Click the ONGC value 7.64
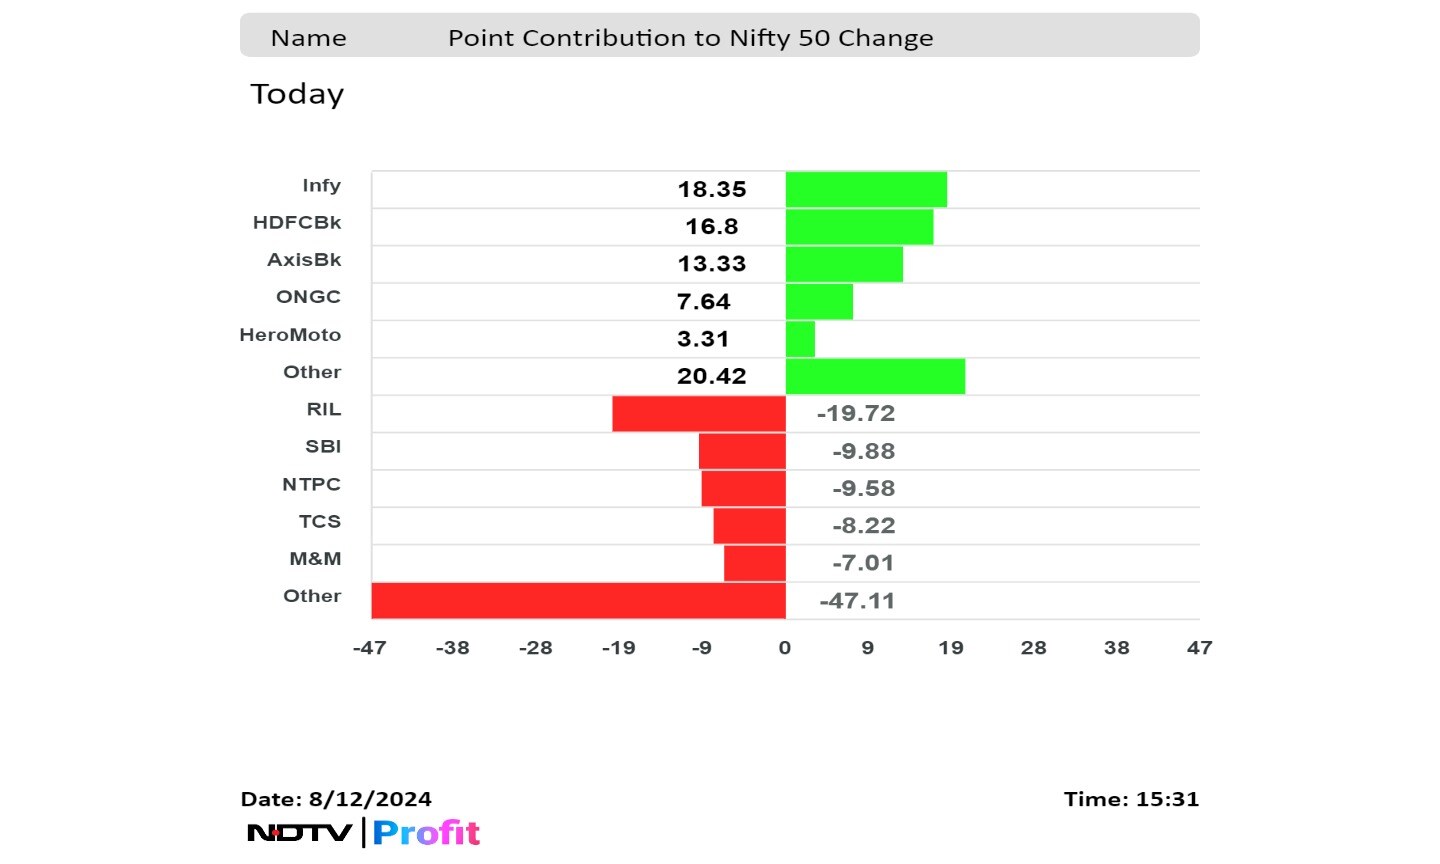The width and height of the screenshot is (1440, 864). point(703,302)
